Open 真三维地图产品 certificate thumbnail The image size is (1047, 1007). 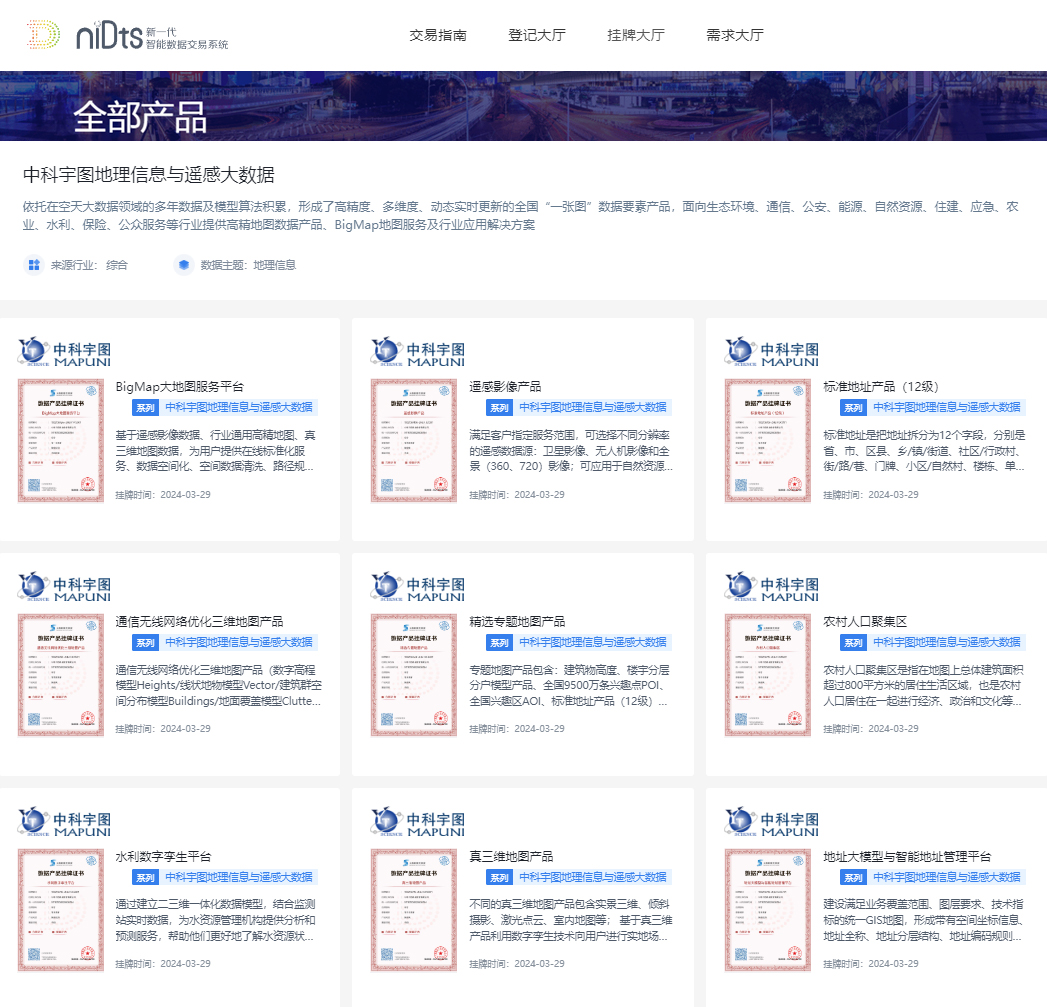pyautogui.click(x=414, y=910)
